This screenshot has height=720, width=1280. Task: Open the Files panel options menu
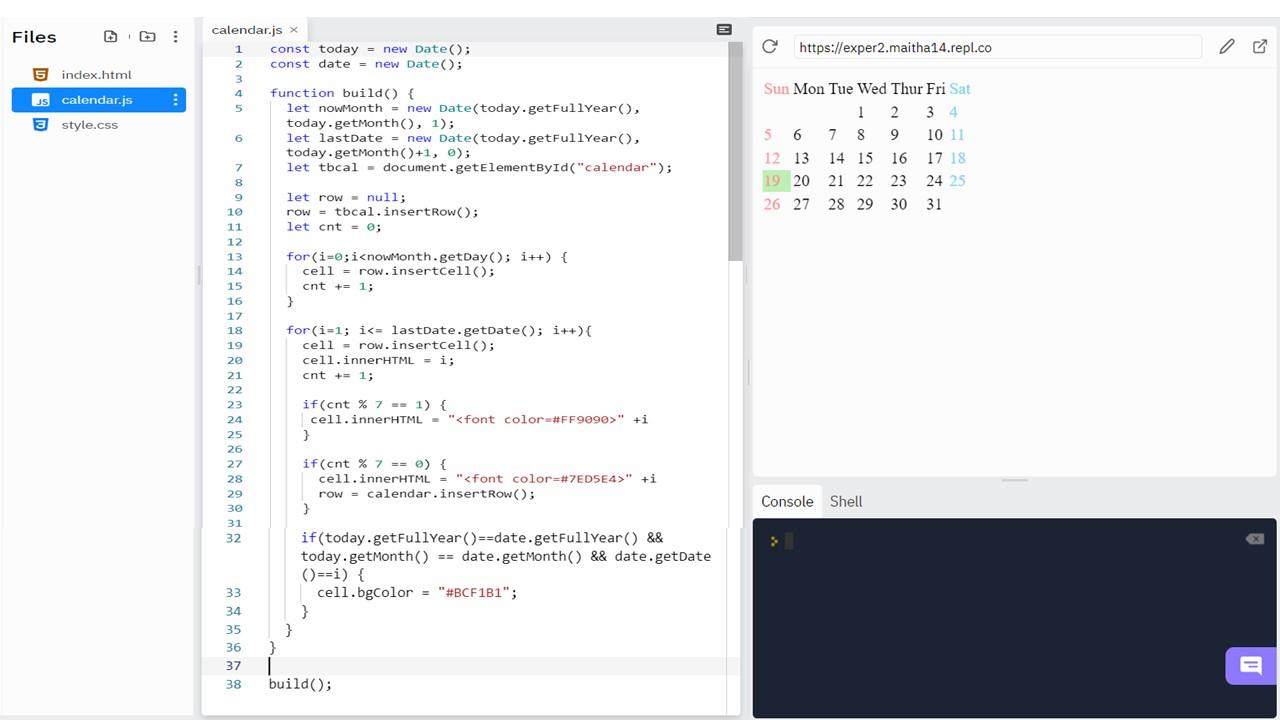pyautogui.click(x=175, y=36)
